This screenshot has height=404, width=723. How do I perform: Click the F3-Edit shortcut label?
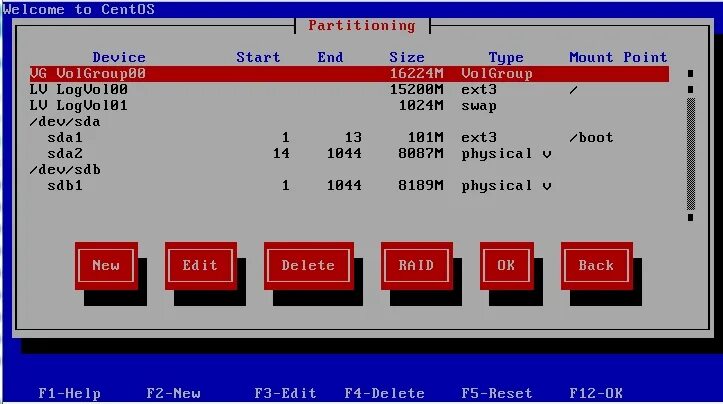[285, 393]
